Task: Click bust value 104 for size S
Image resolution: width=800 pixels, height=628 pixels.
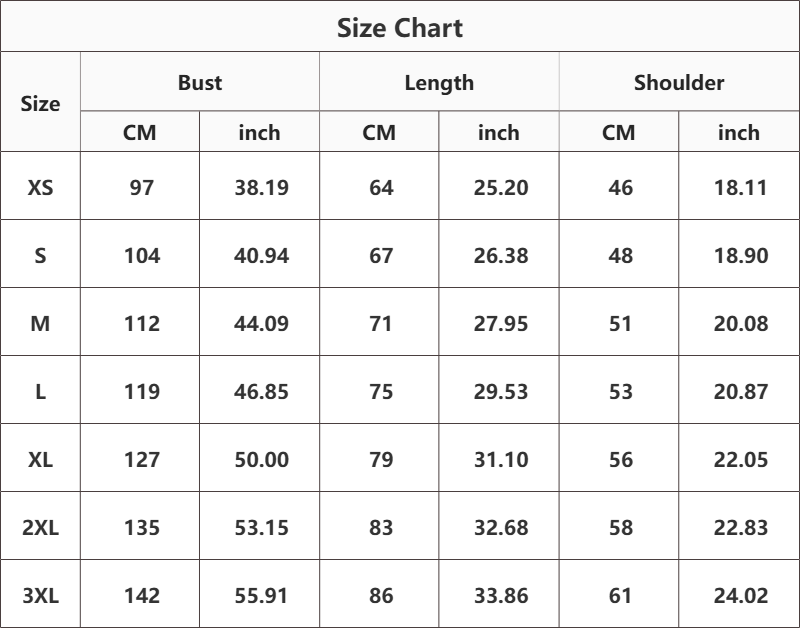Action: pos(142,255)
